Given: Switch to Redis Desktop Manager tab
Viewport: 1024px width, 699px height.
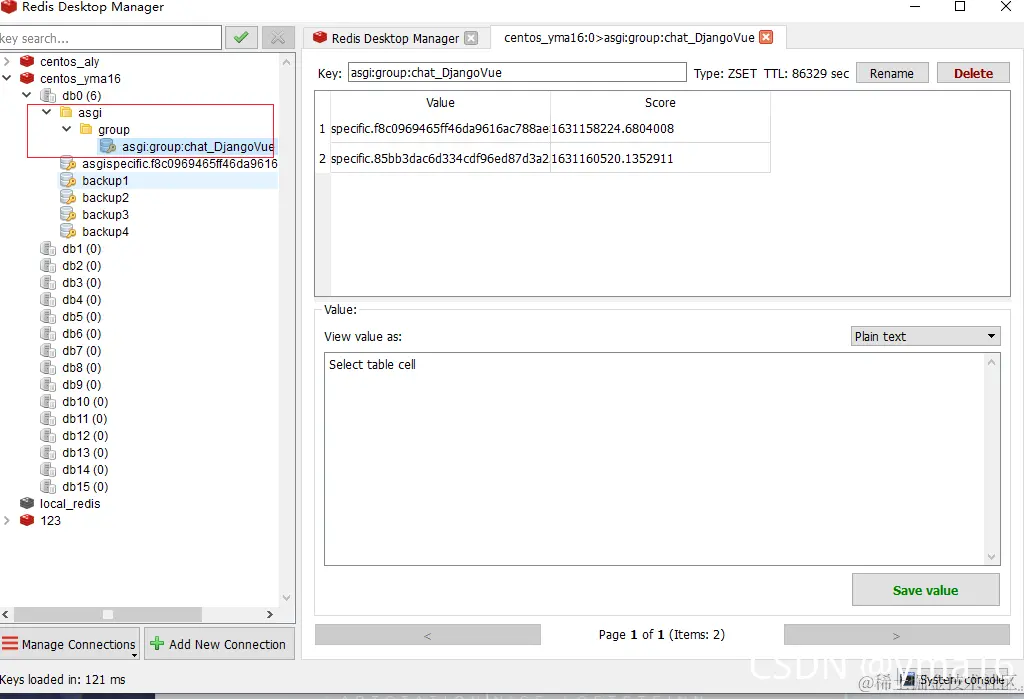Looking at the screenshot, I should point(395,38).
